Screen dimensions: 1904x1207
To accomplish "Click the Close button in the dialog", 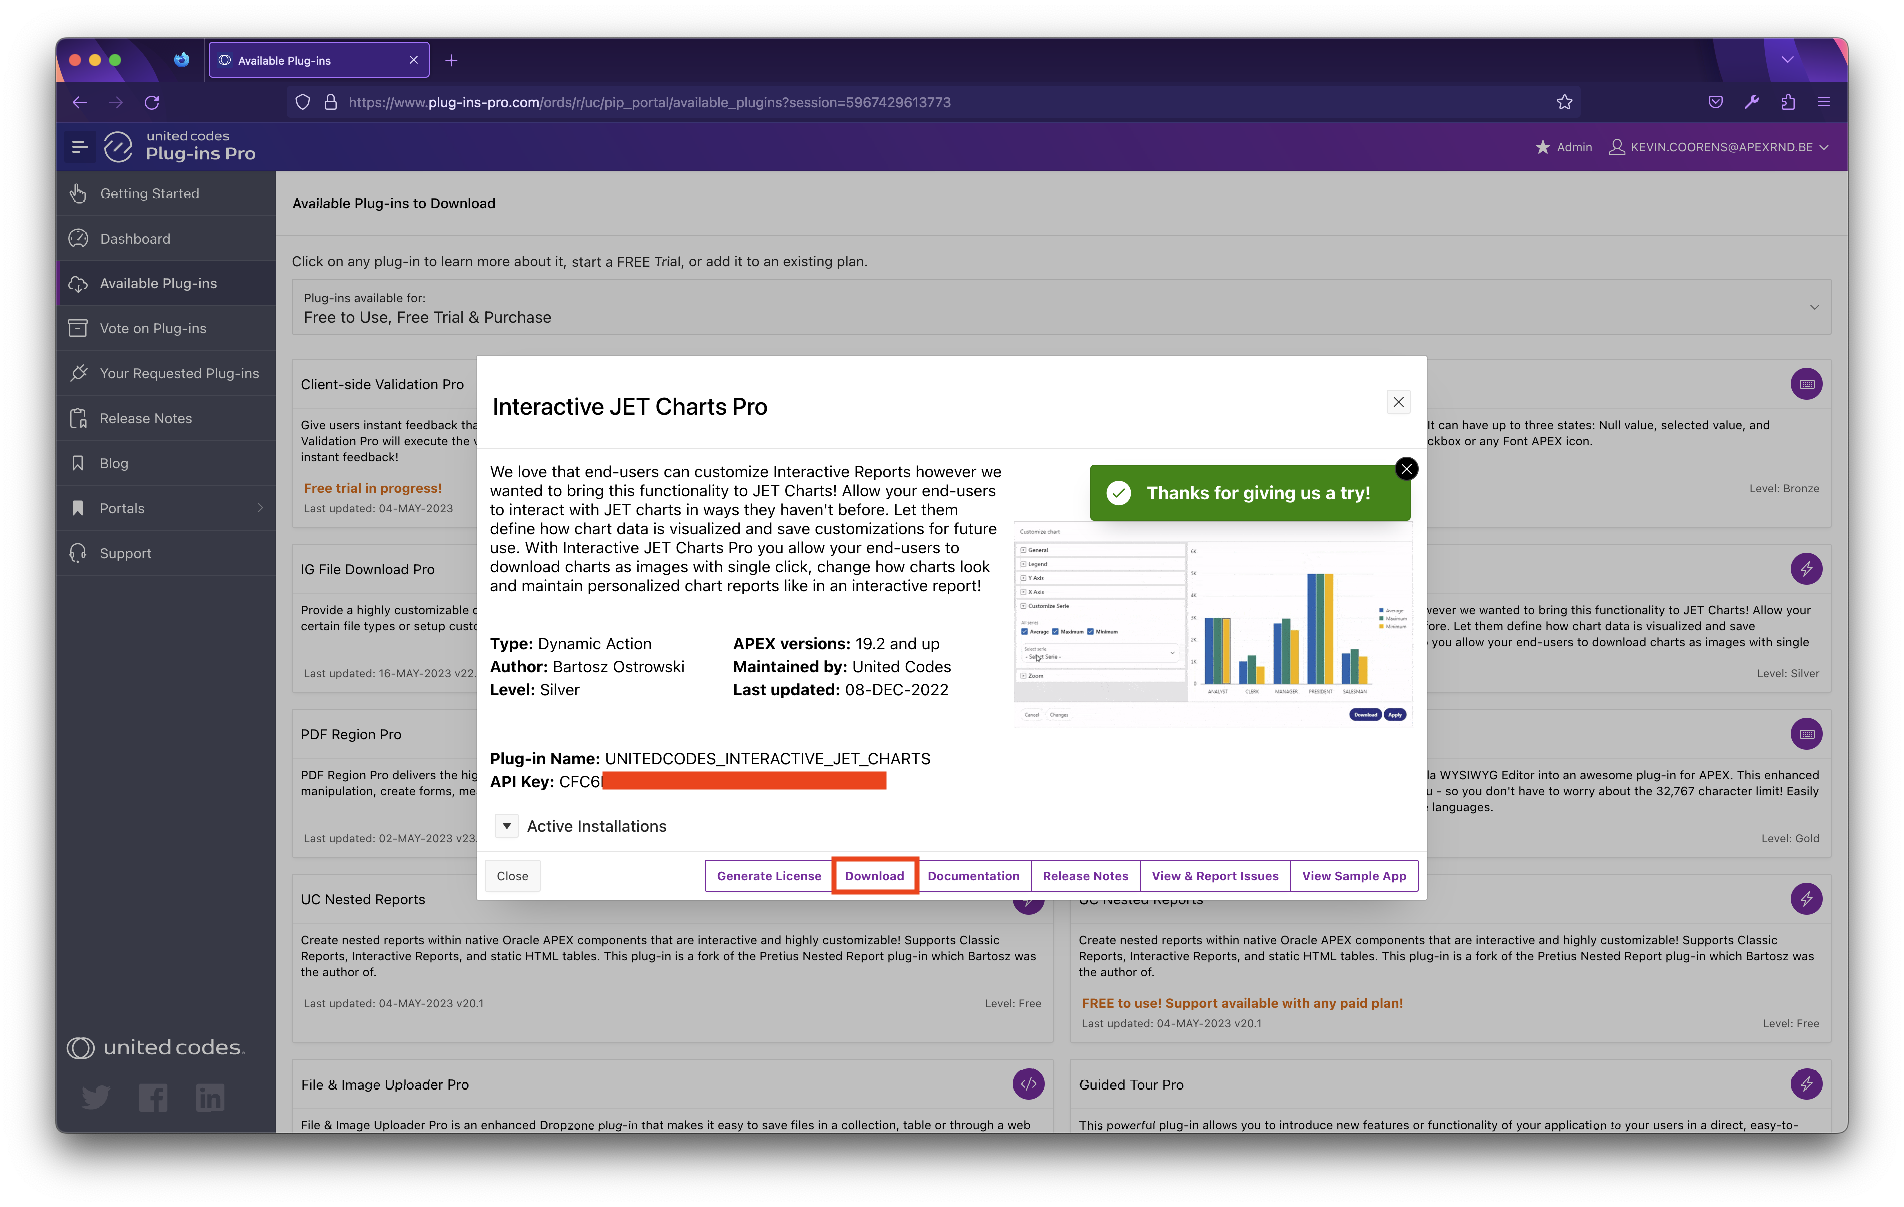I will coord(513,876).
